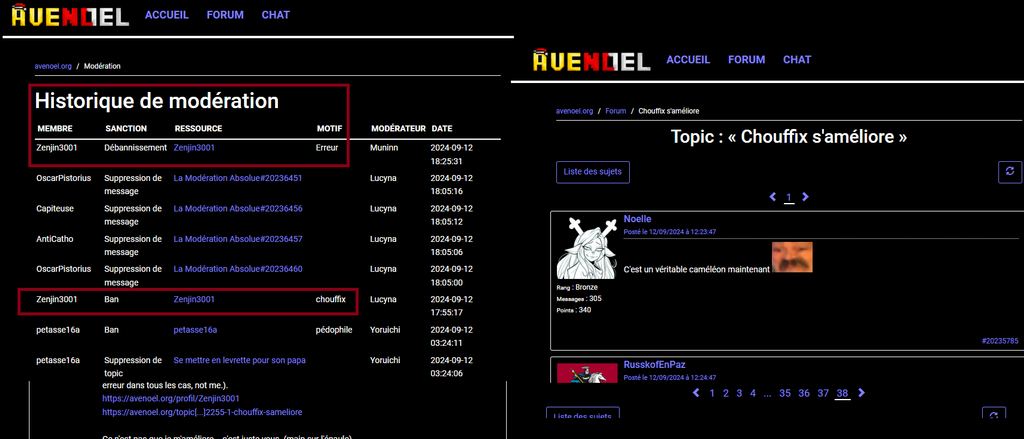
Task: Open Noelle's avatar image
Action: [585, 247]
